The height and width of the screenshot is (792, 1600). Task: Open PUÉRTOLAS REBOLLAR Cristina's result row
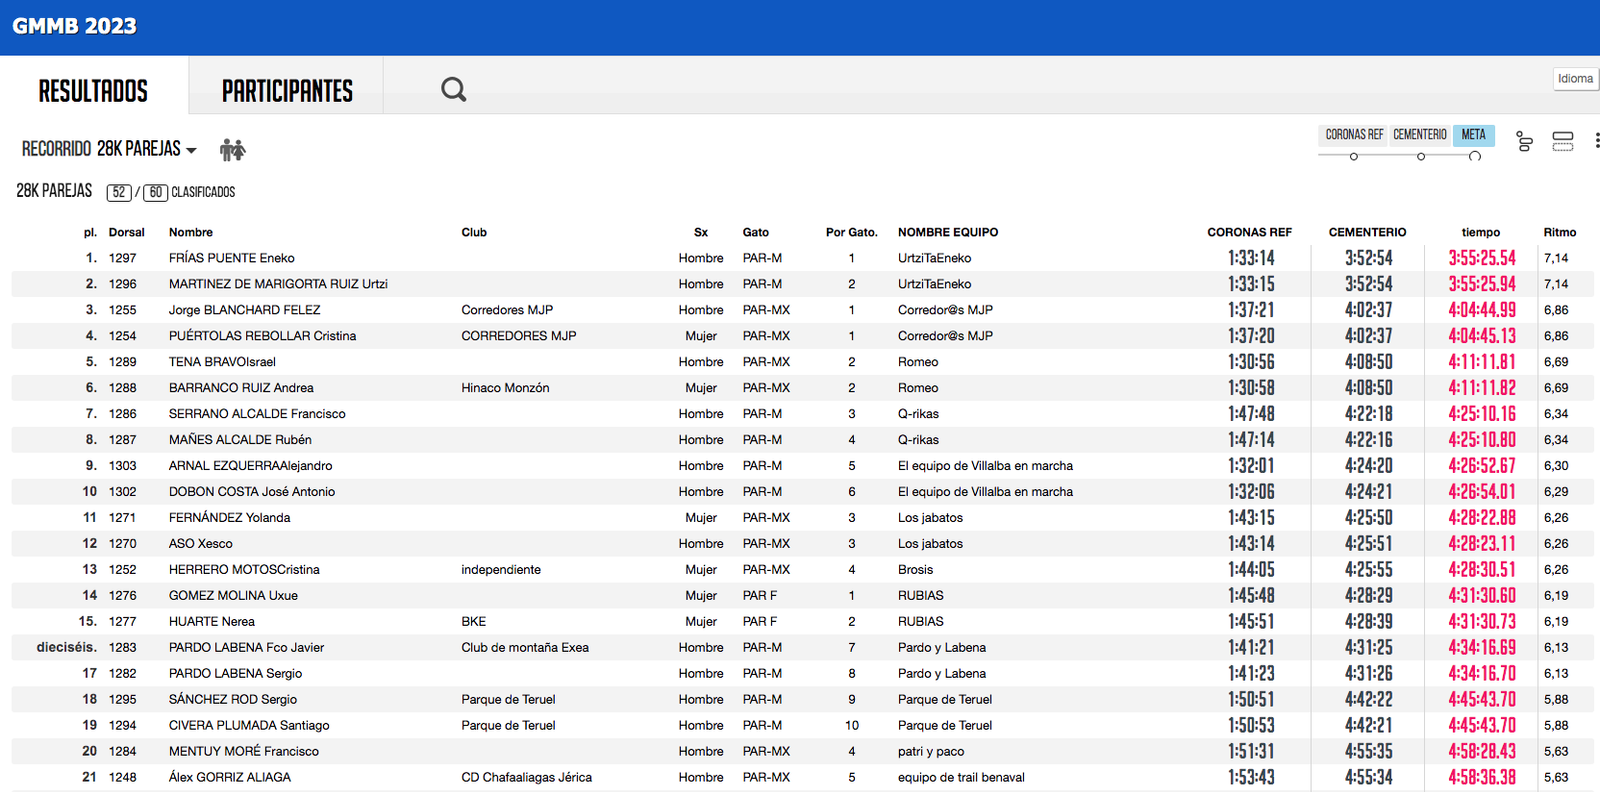click(x=262, y=336)
